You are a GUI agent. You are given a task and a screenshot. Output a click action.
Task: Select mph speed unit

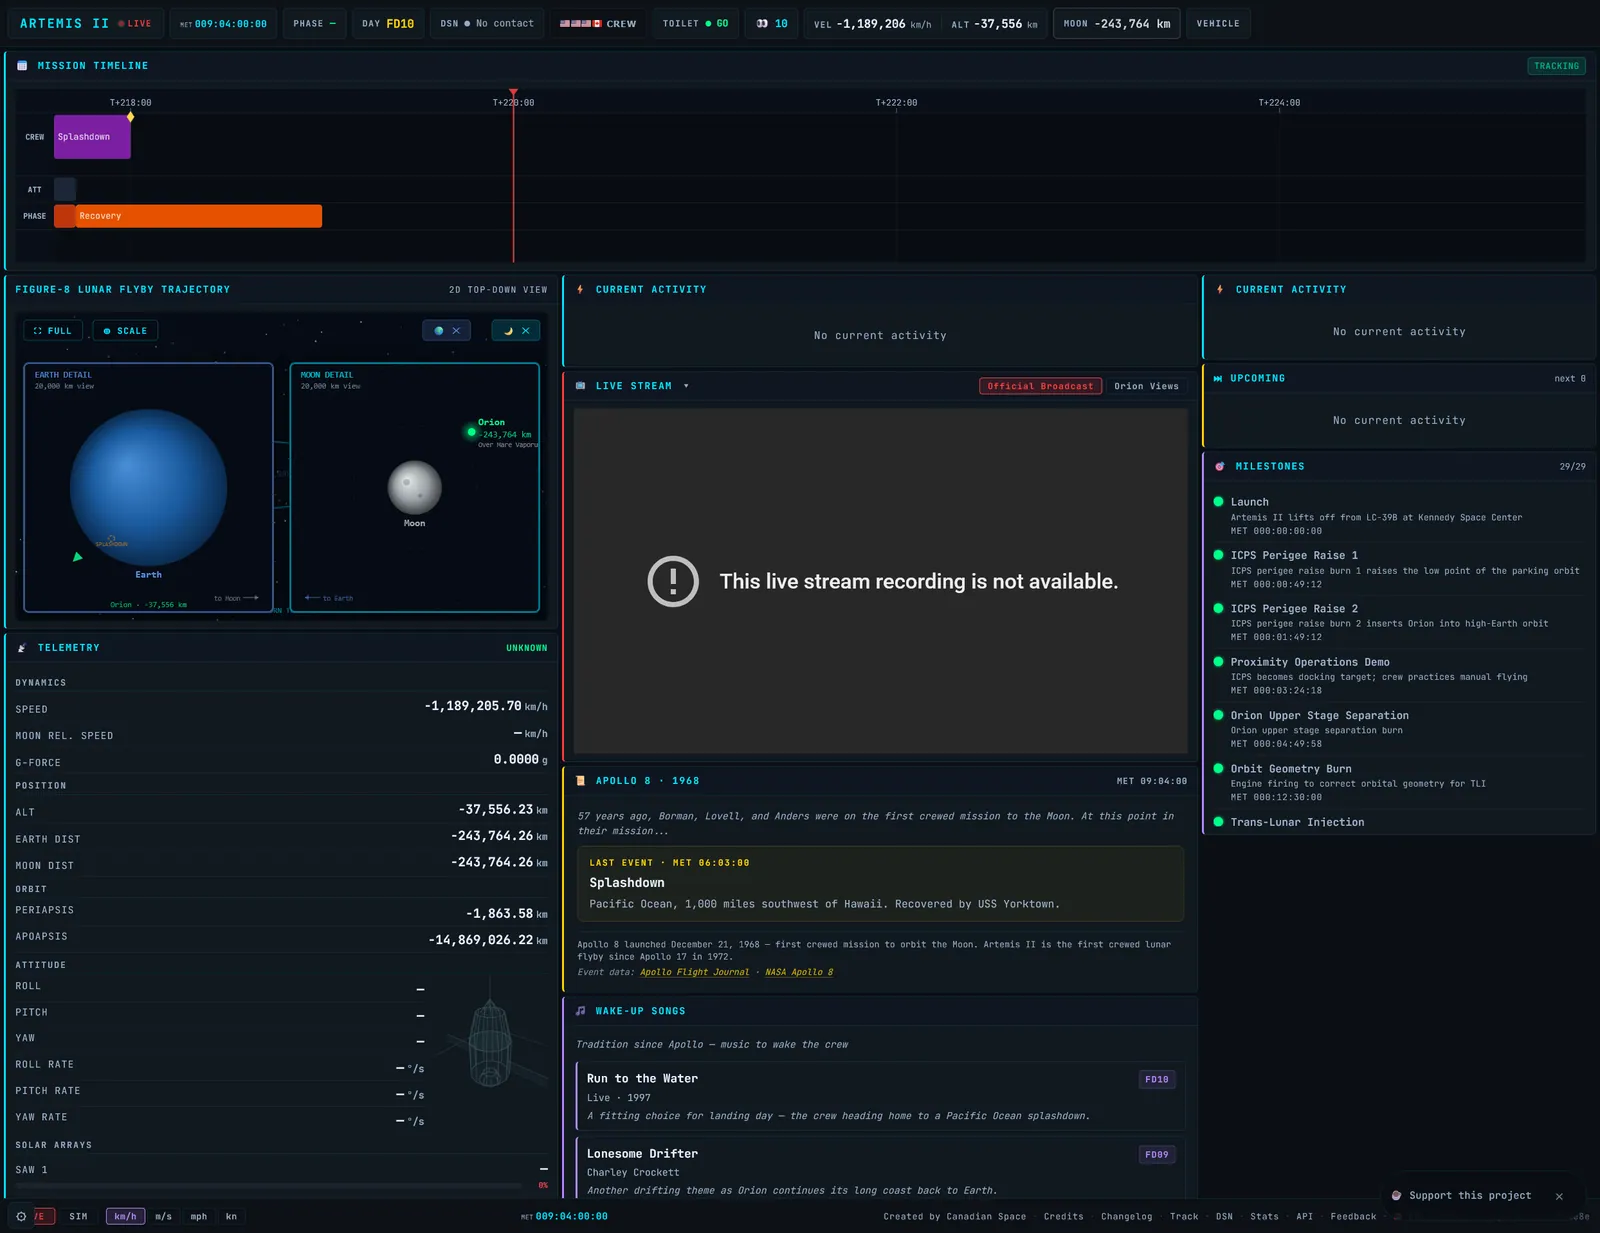(199, 1216)
